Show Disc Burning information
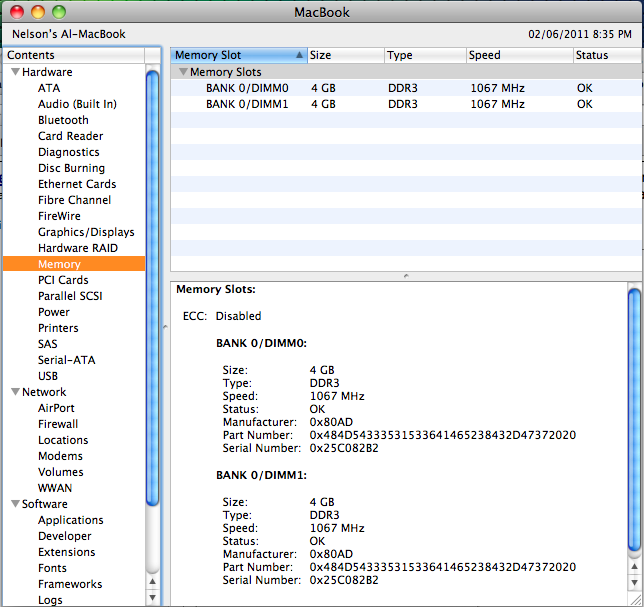This screenshot has height=607, width=644. click(71, 168)
